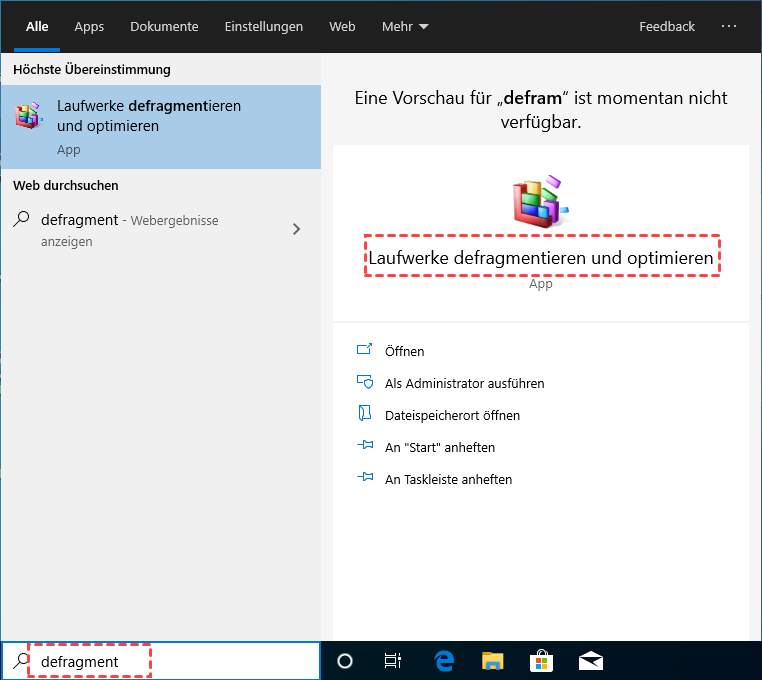762x680 pixels.
Task: Open defragment web results entry
Action: click(161, 230)
